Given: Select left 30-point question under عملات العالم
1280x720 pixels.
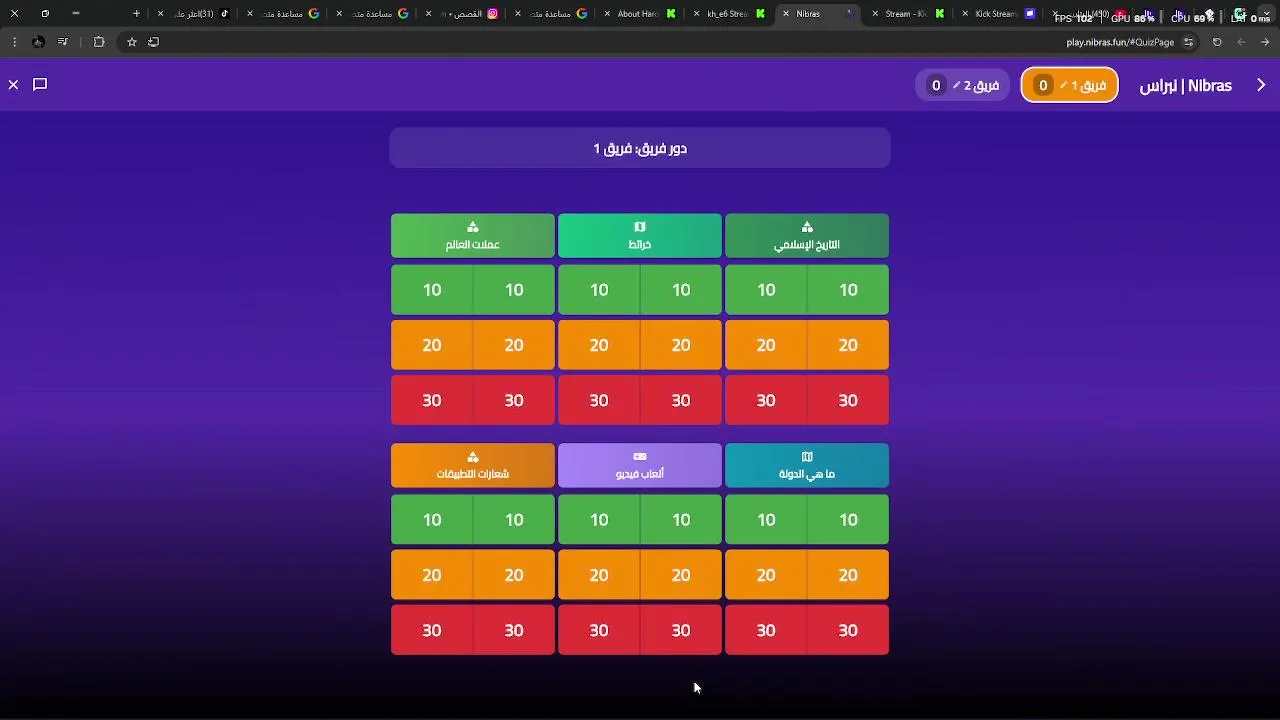Looking at the screenshot, I should pyautogui.click(x=432, y=400).
